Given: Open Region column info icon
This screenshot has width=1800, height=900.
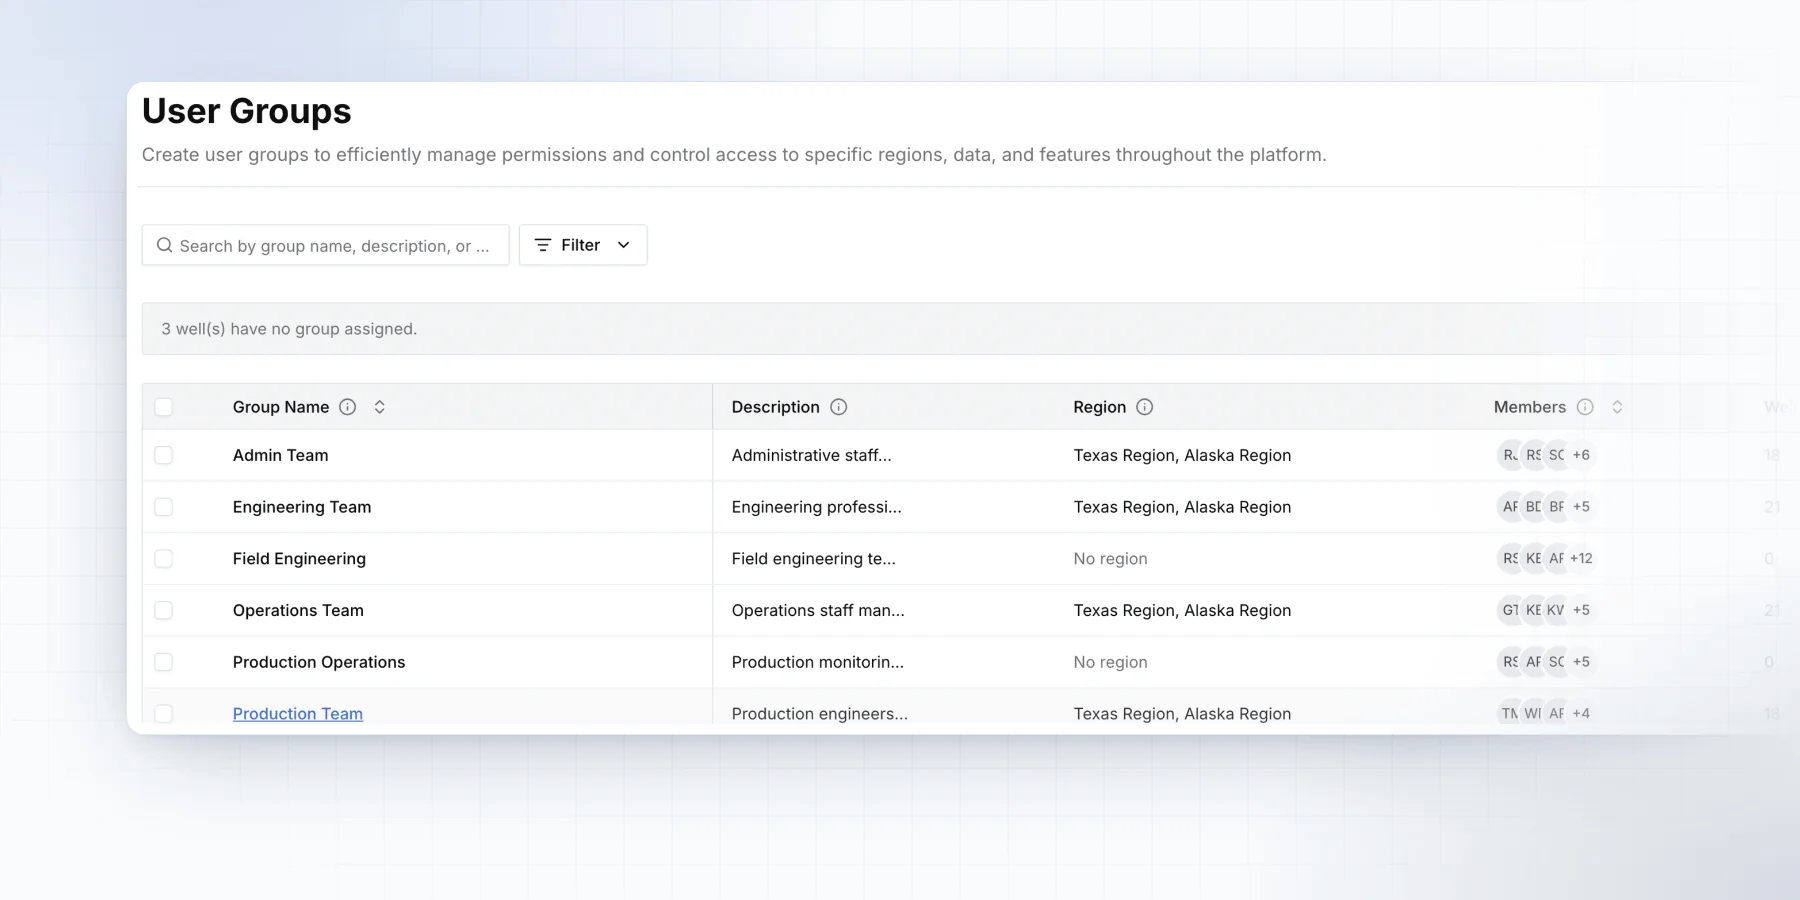Looking at the screenshot, I should coord(1145,407).
